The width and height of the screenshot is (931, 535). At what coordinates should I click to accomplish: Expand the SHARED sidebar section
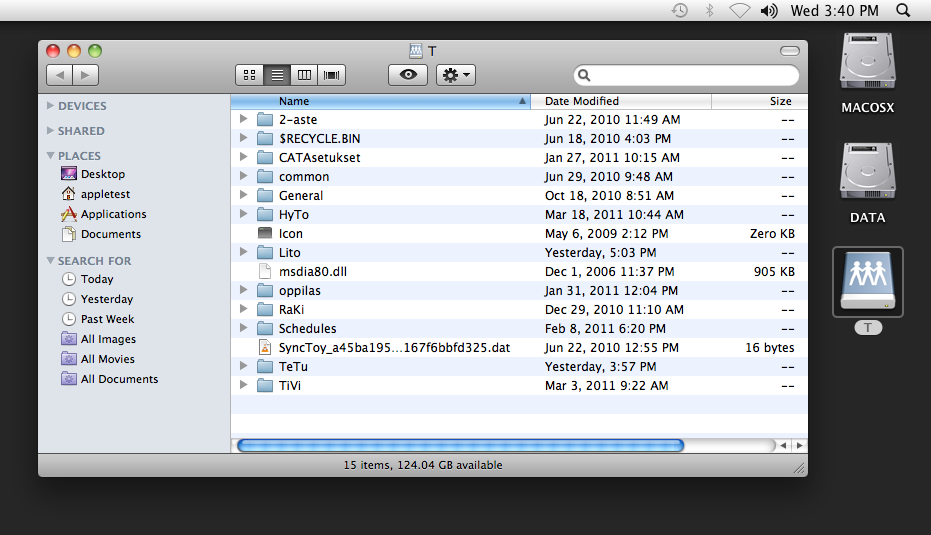point(50,130)
